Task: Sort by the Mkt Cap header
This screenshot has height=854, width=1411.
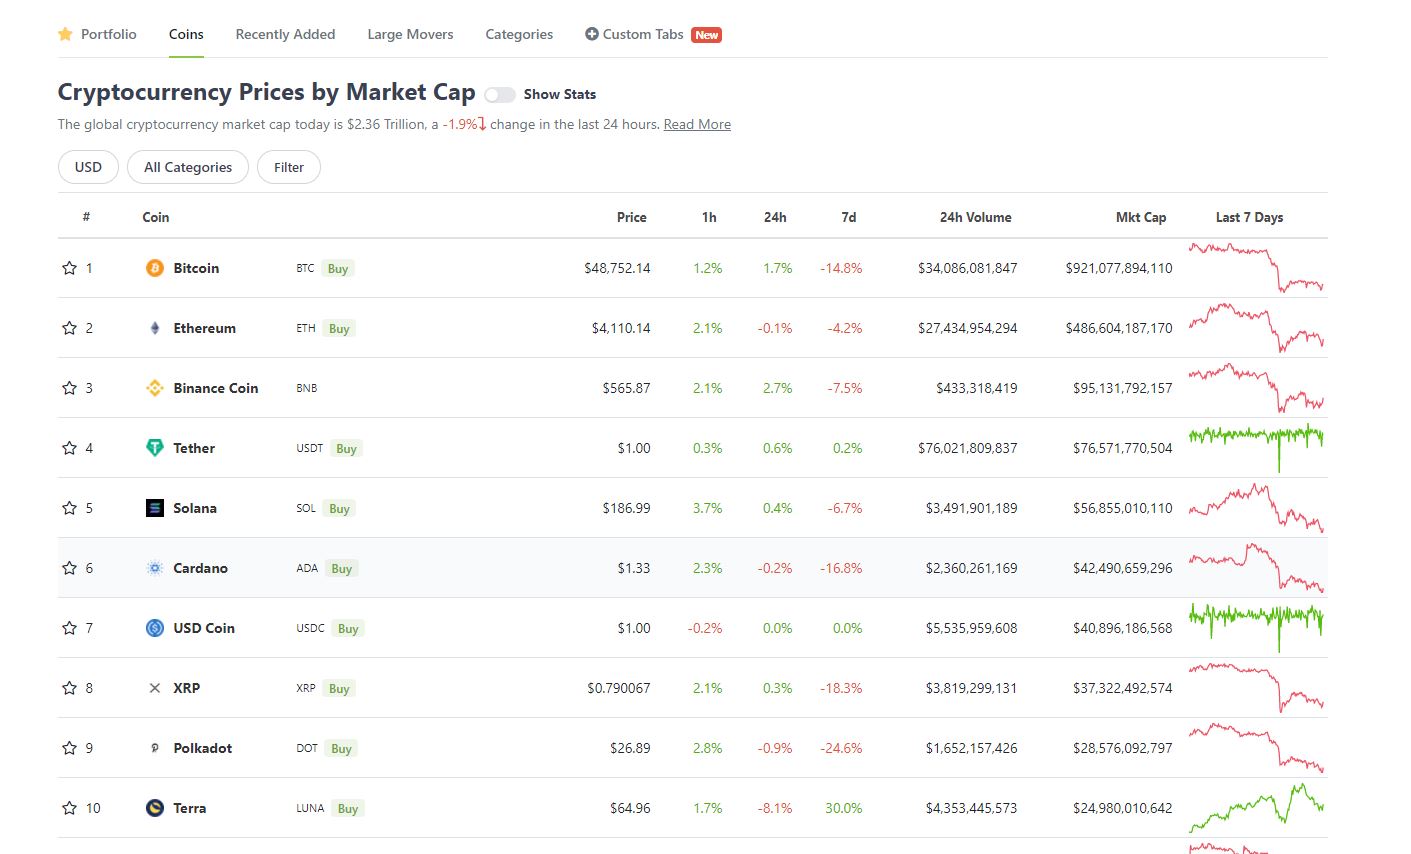Action: 1141,217
